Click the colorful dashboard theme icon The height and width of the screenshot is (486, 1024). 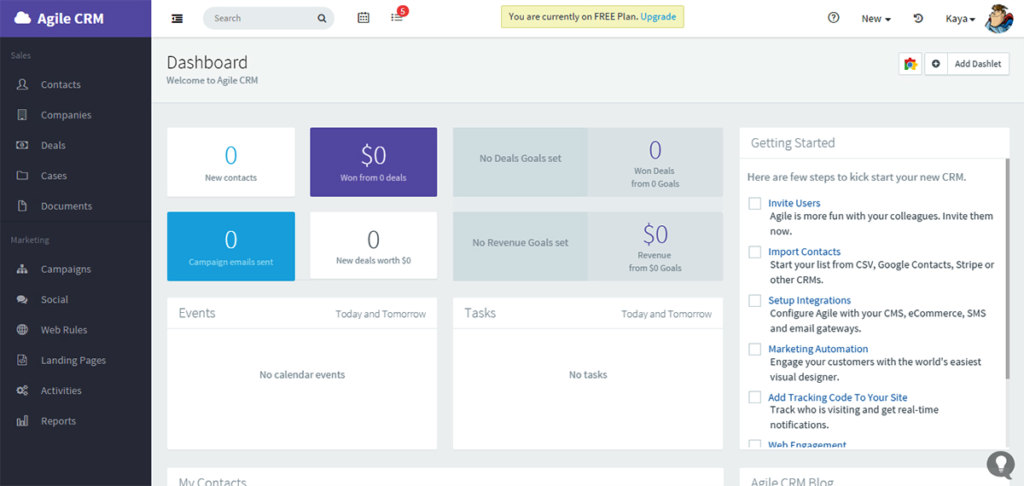coord(910,64)
